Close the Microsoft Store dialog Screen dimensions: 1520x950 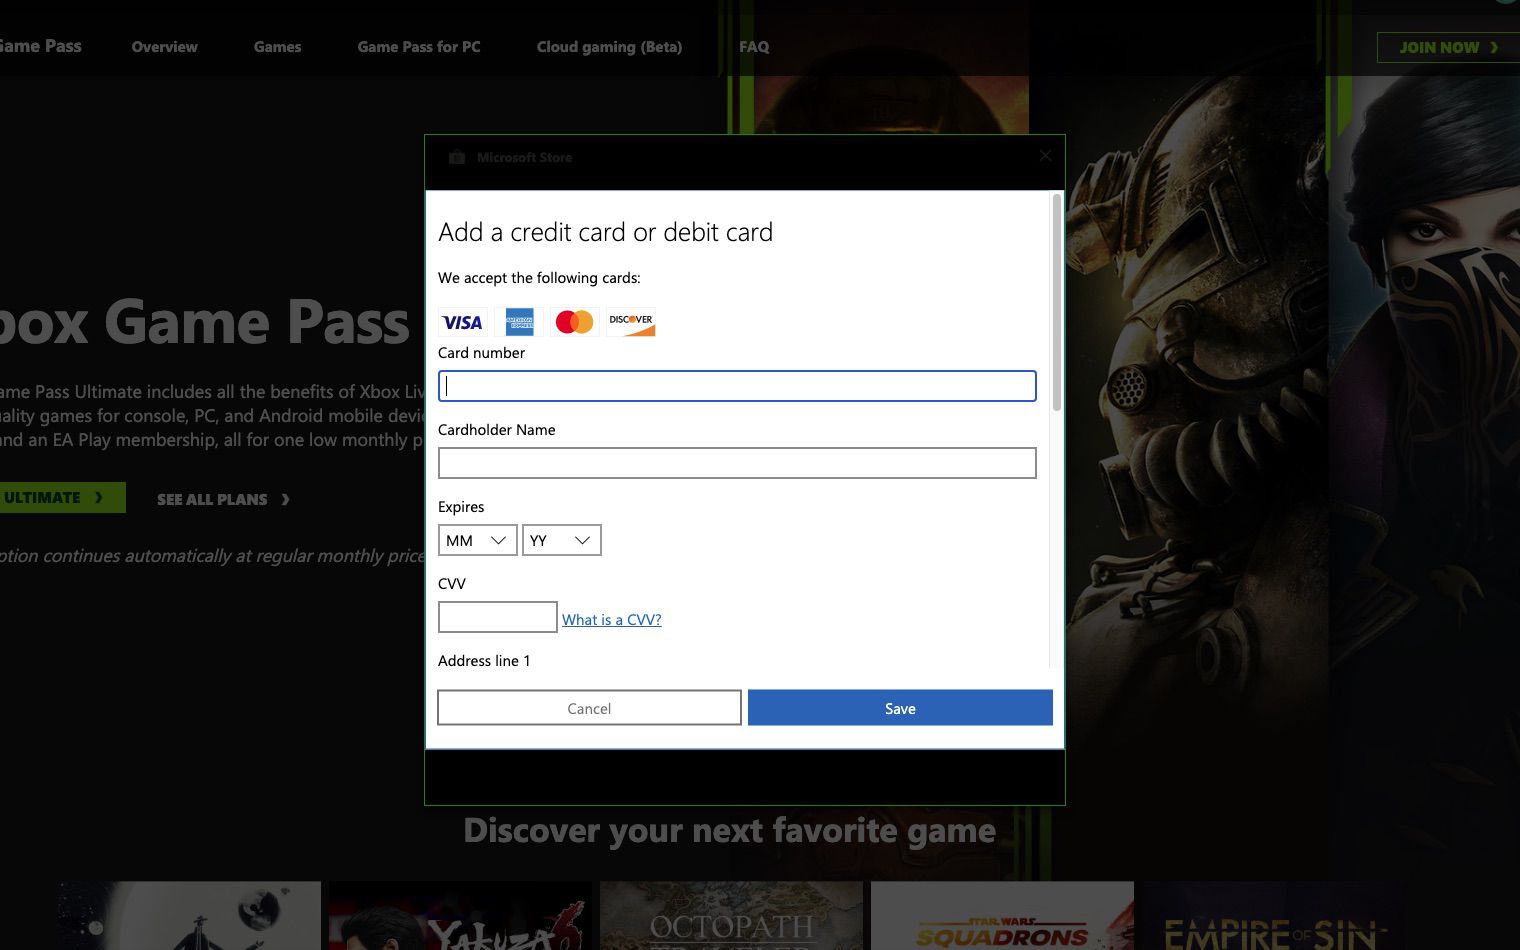(1045, 156)
